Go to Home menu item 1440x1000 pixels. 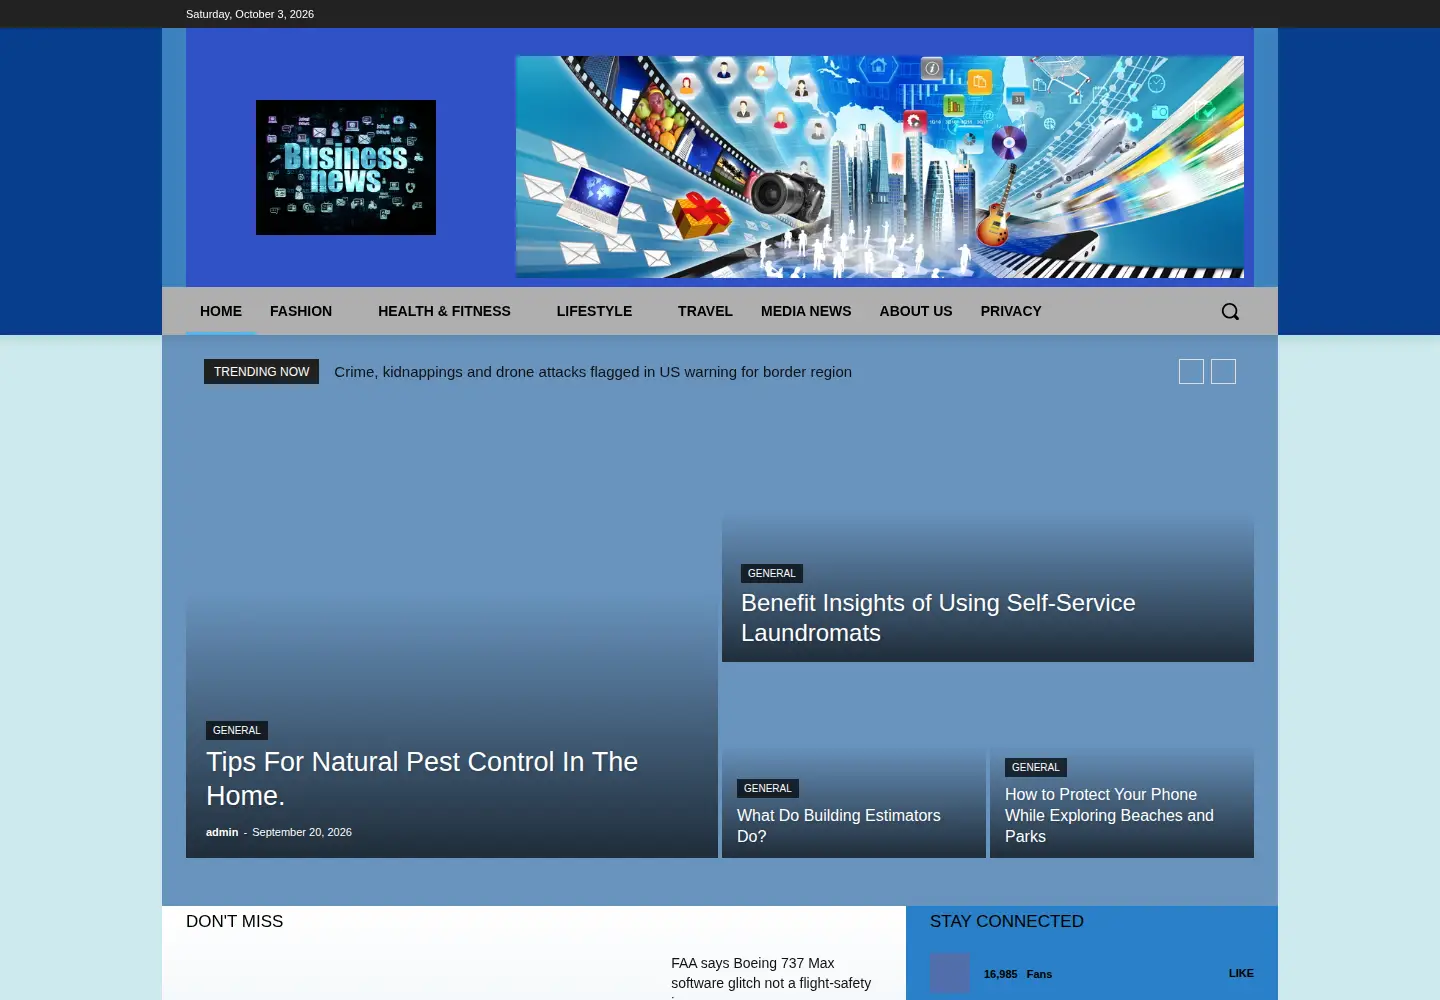click(x=221, y=311)
